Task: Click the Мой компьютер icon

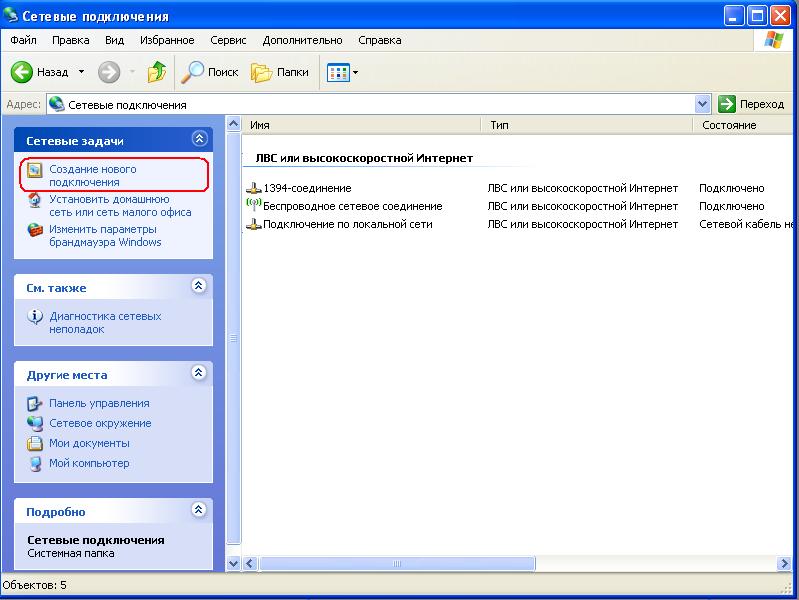Action: 35,464
